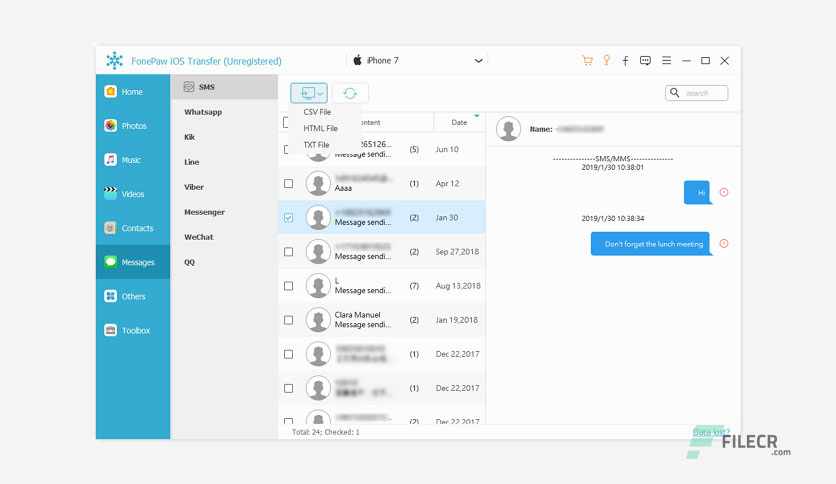
Task: Open the export to PC dropdown
Action: [309, 93]
